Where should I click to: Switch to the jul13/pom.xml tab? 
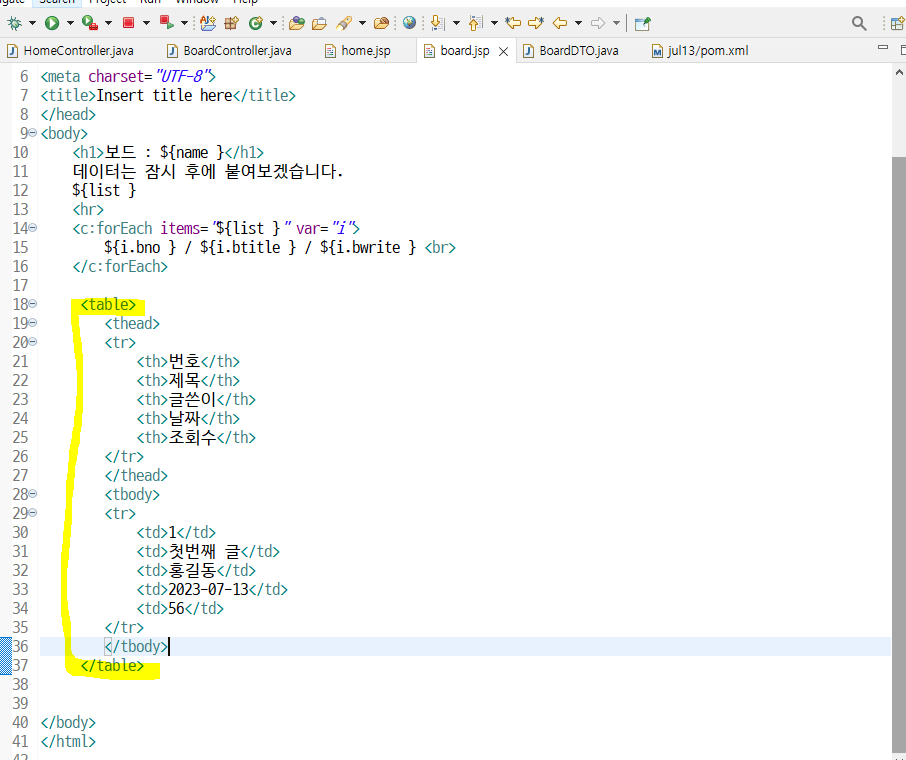(700, 51)
